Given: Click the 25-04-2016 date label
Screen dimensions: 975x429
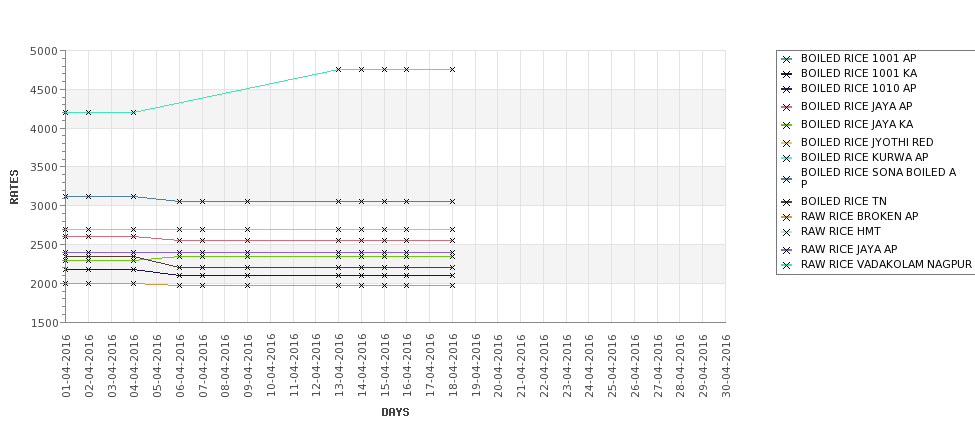Looking at the screenshot, I should tap(611, 366).
